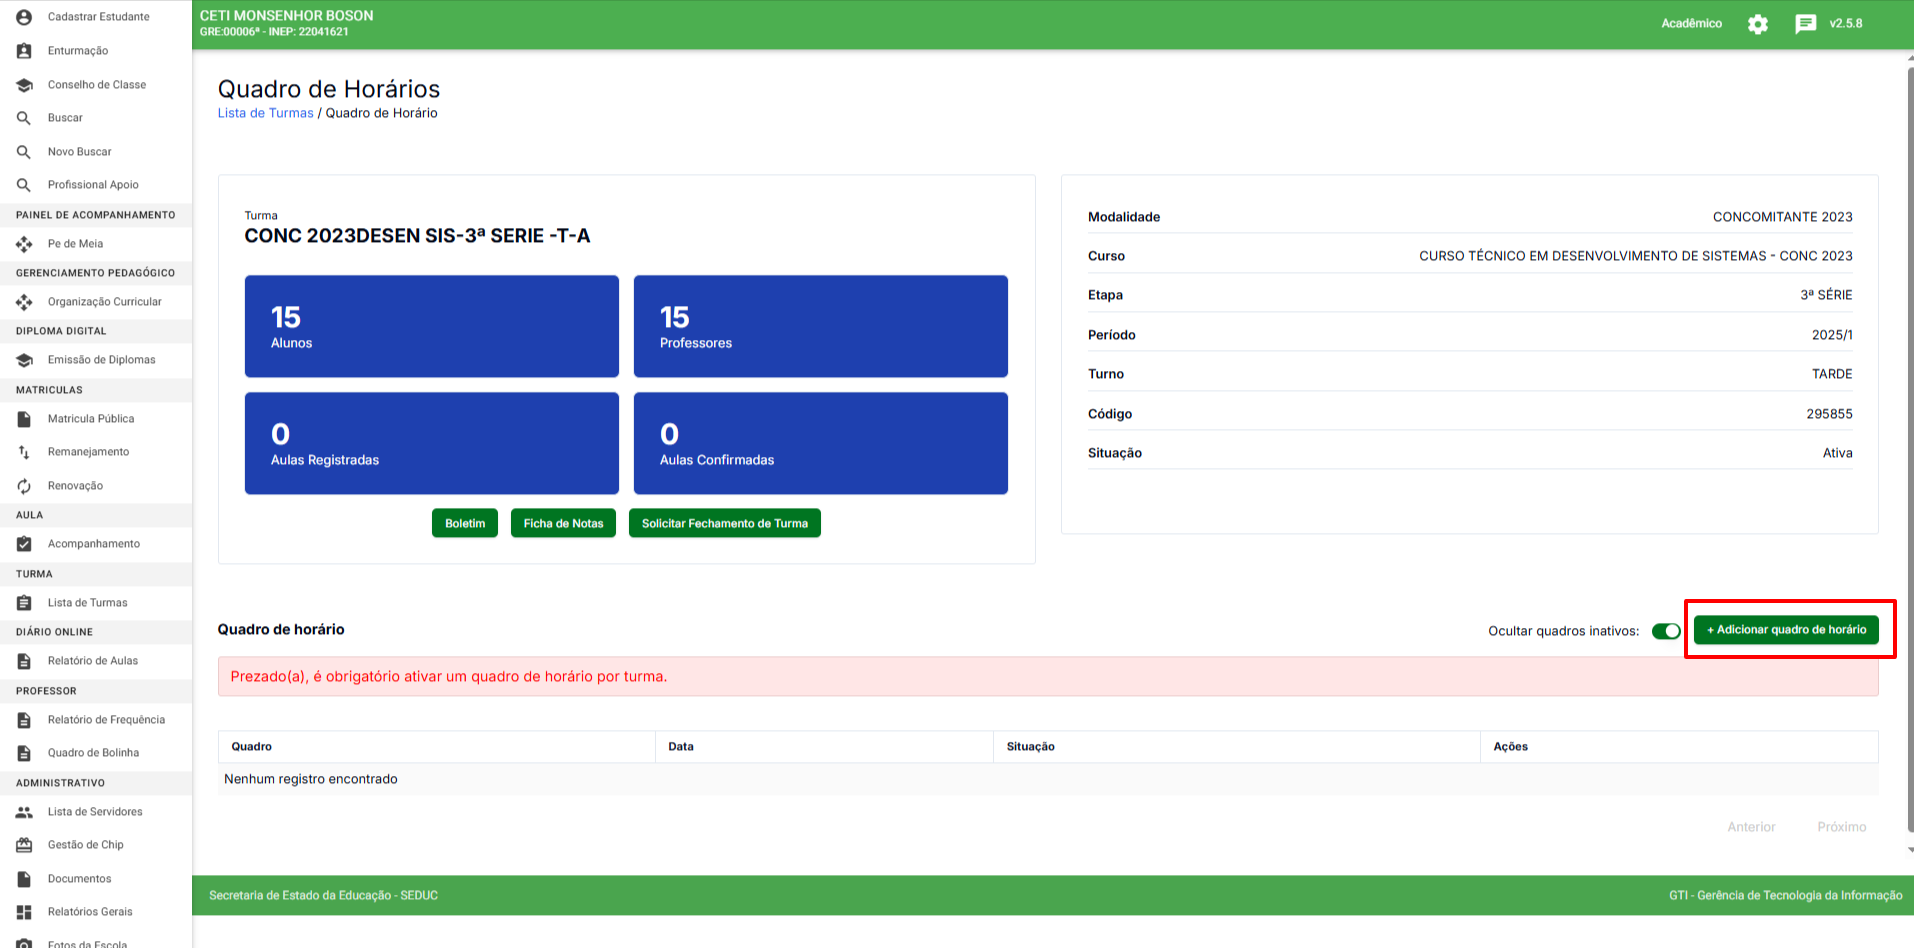Click the Renovação refresh icon
This screenshot has width=1914, height=948.
24,486
